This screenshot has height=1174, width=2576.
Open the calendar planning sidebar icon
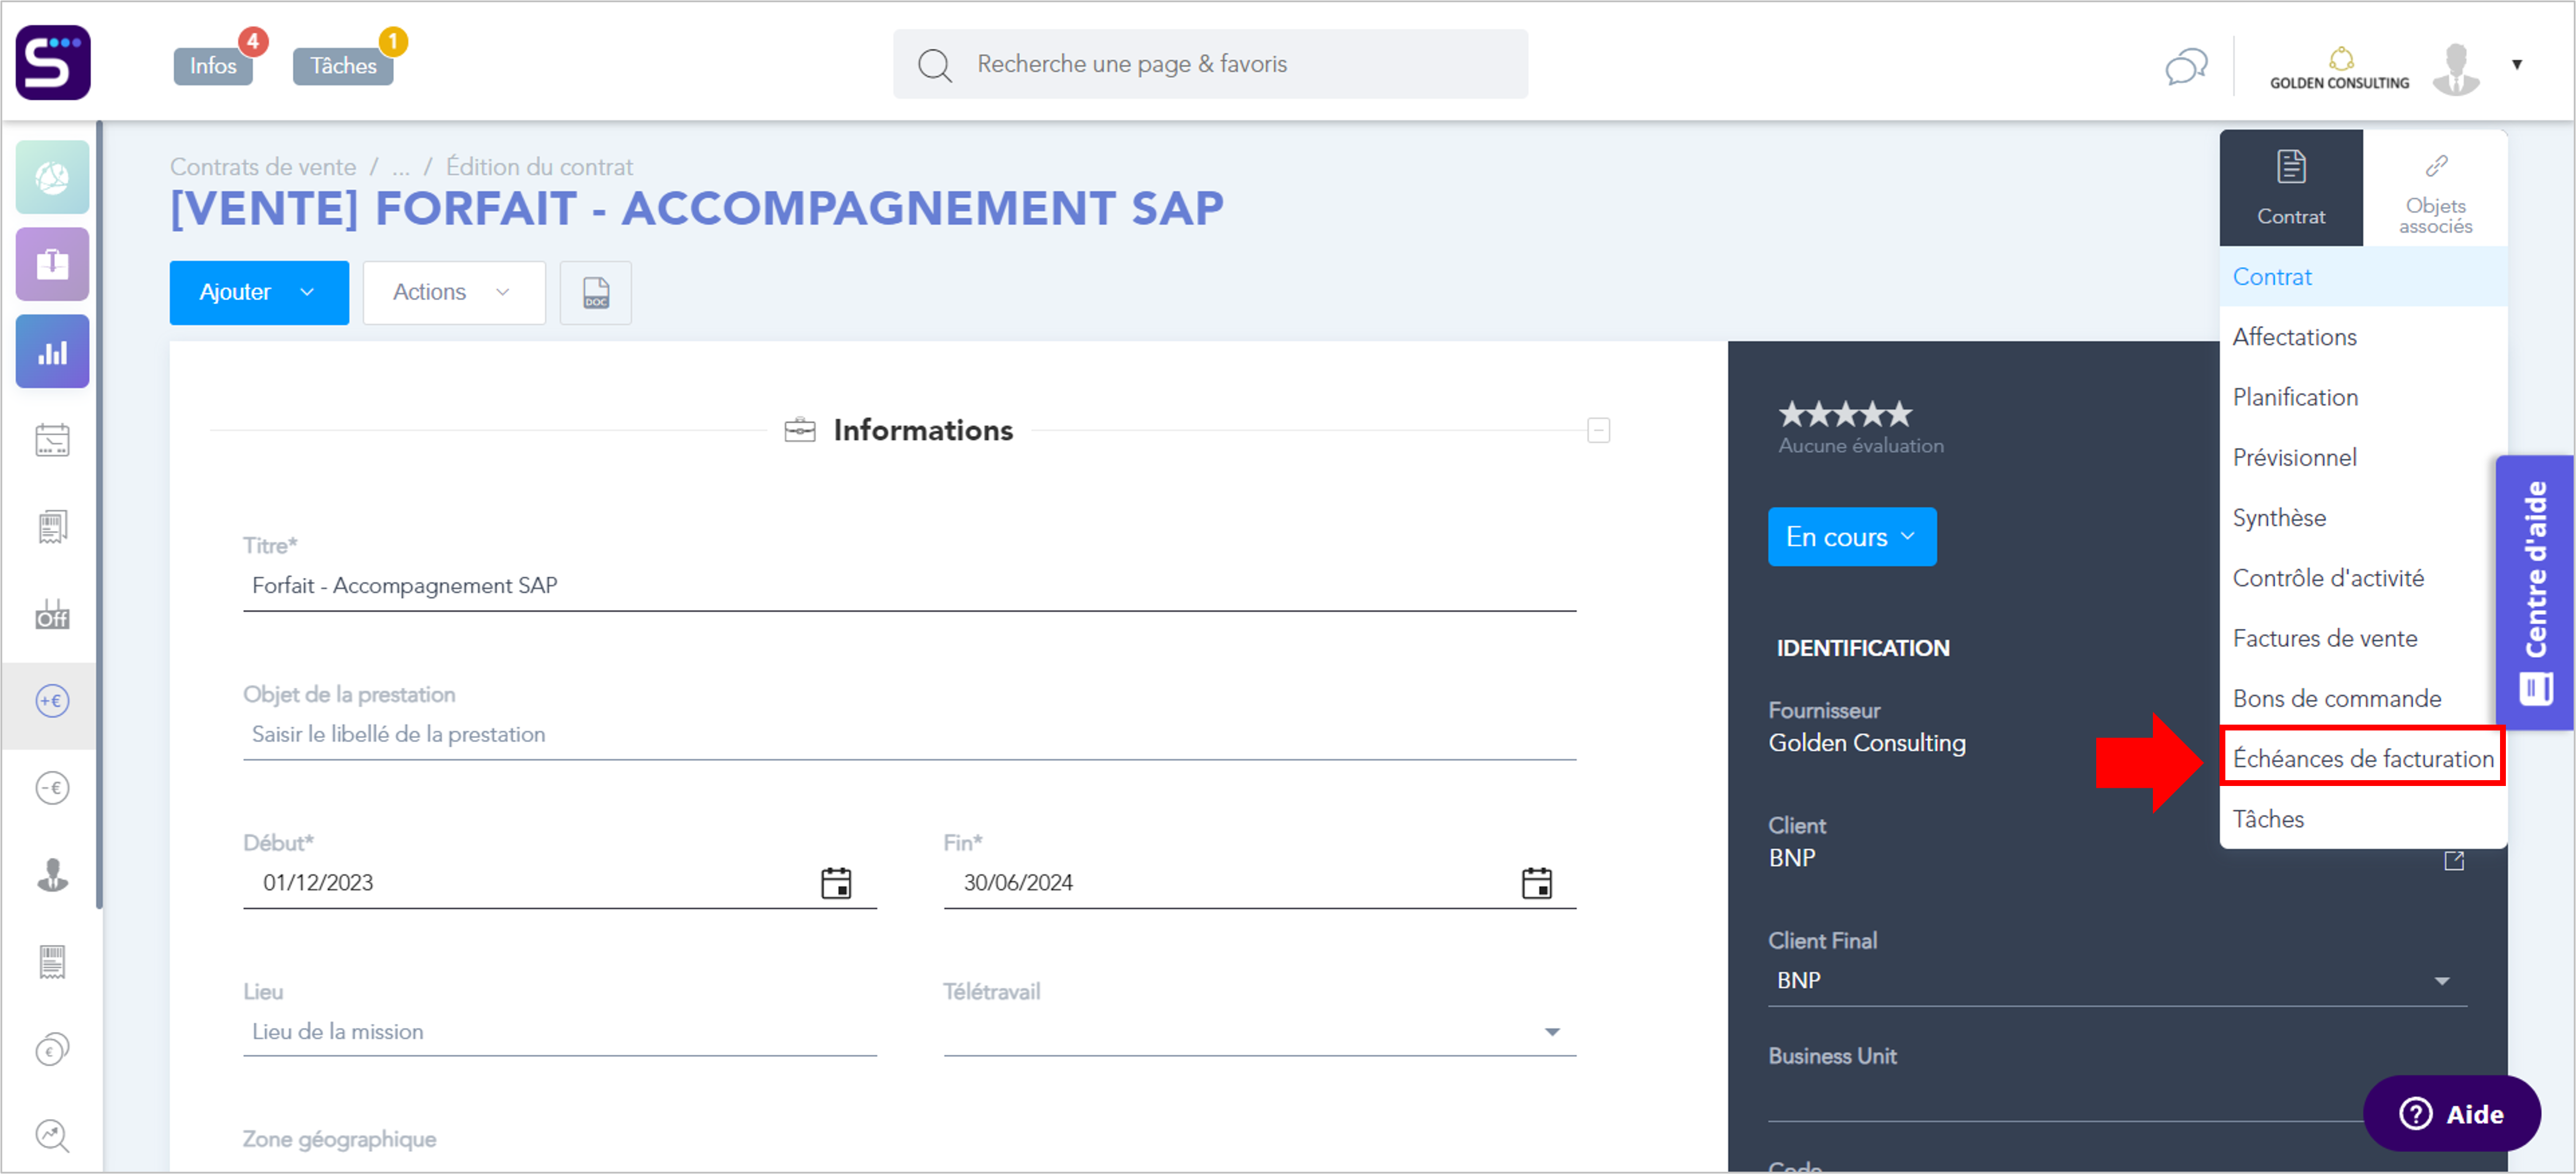click(x=53, y=440)
